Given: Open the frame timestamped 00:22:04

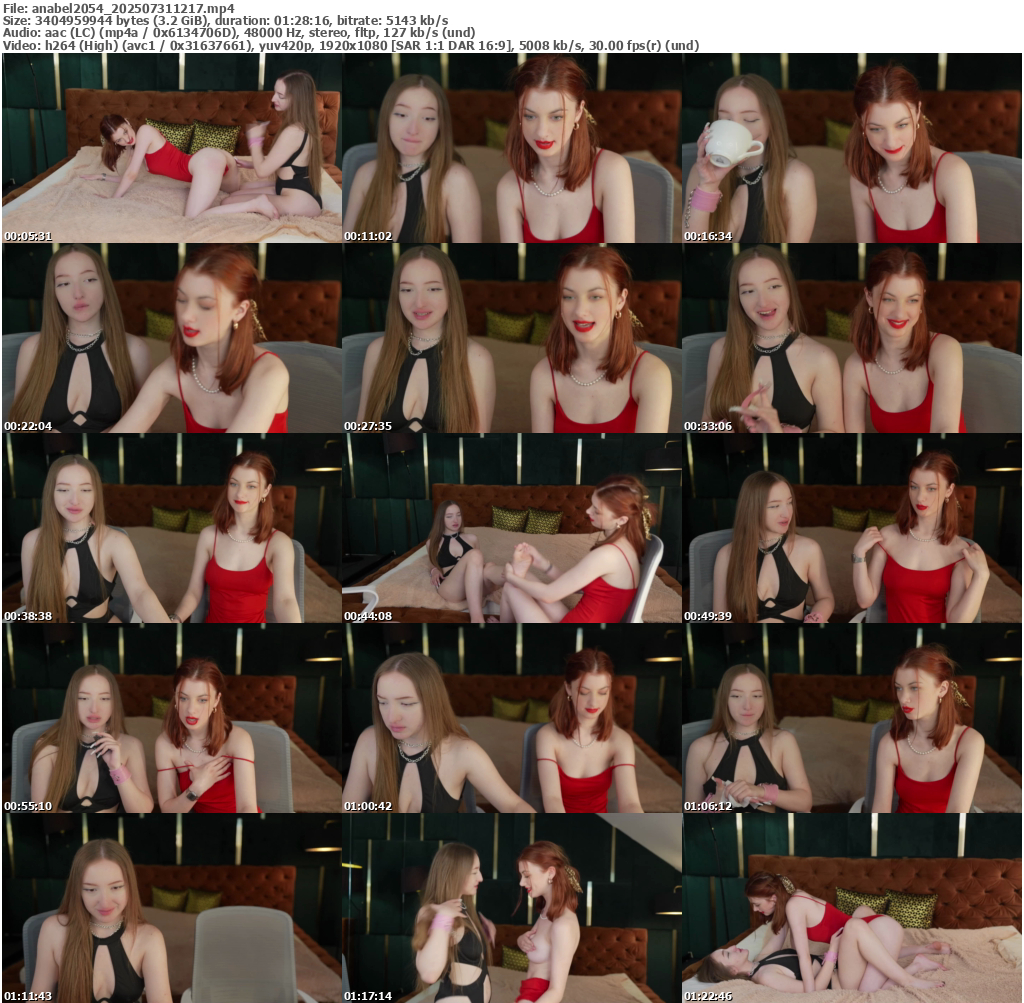Looking at the screenshot, I should [171, 338].
